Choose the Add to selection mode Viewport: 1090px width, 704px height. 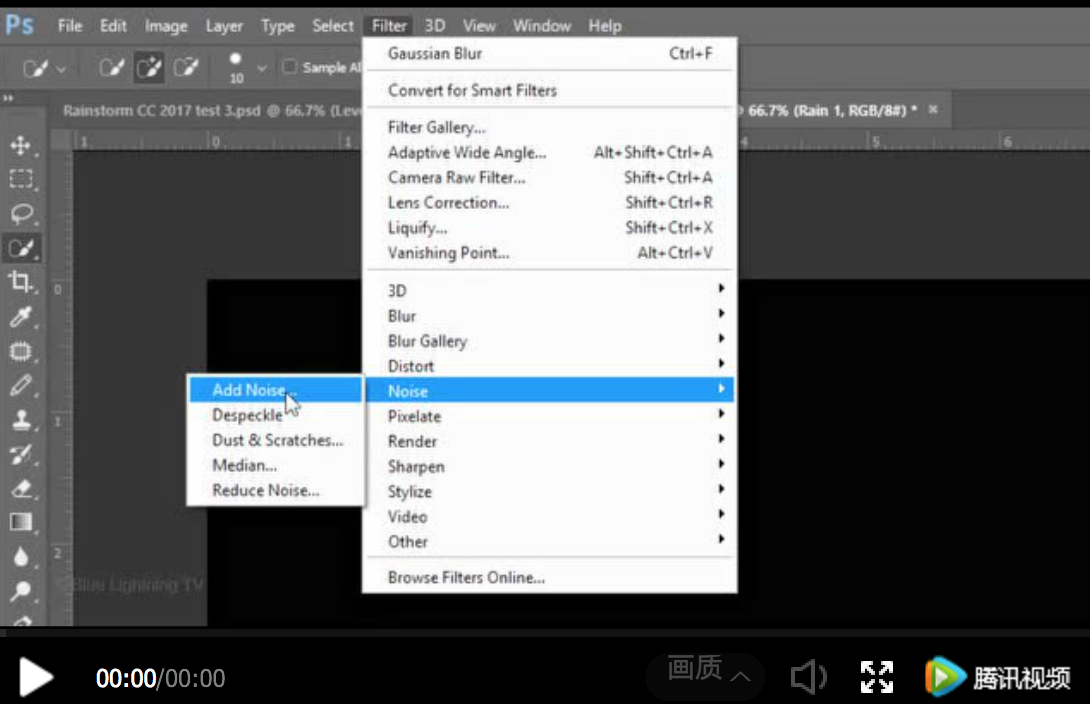pyautogui.click(x=149, y=68)
